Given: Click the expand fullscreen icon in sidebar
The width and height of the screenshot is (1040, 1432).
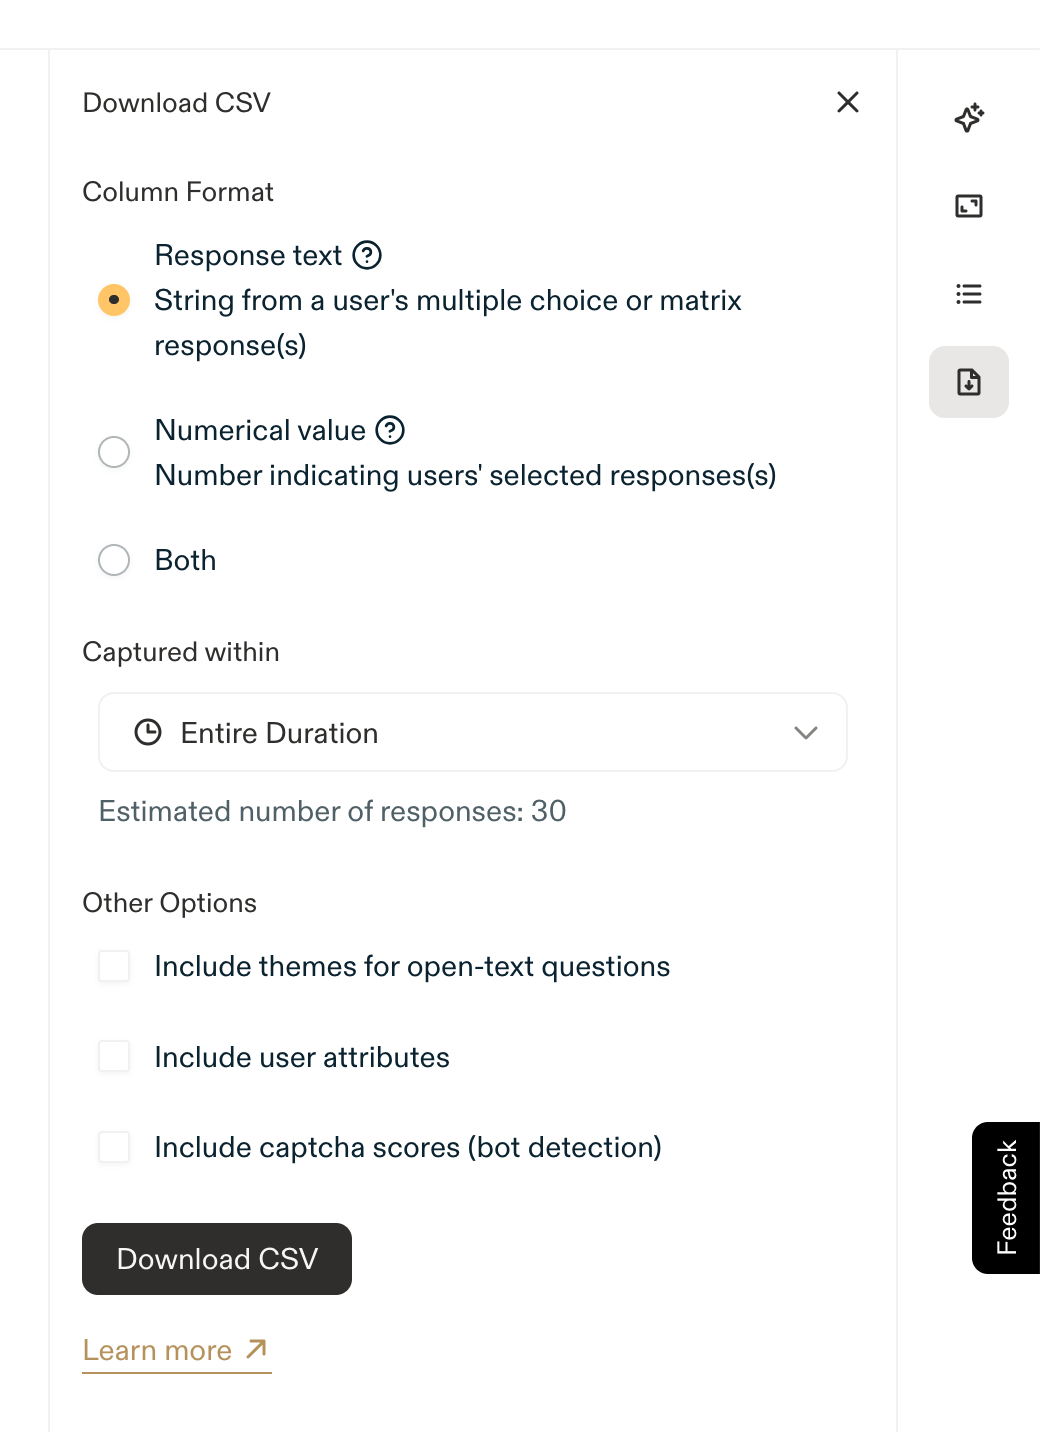Looking at the screenshot, I should (969, 206).
